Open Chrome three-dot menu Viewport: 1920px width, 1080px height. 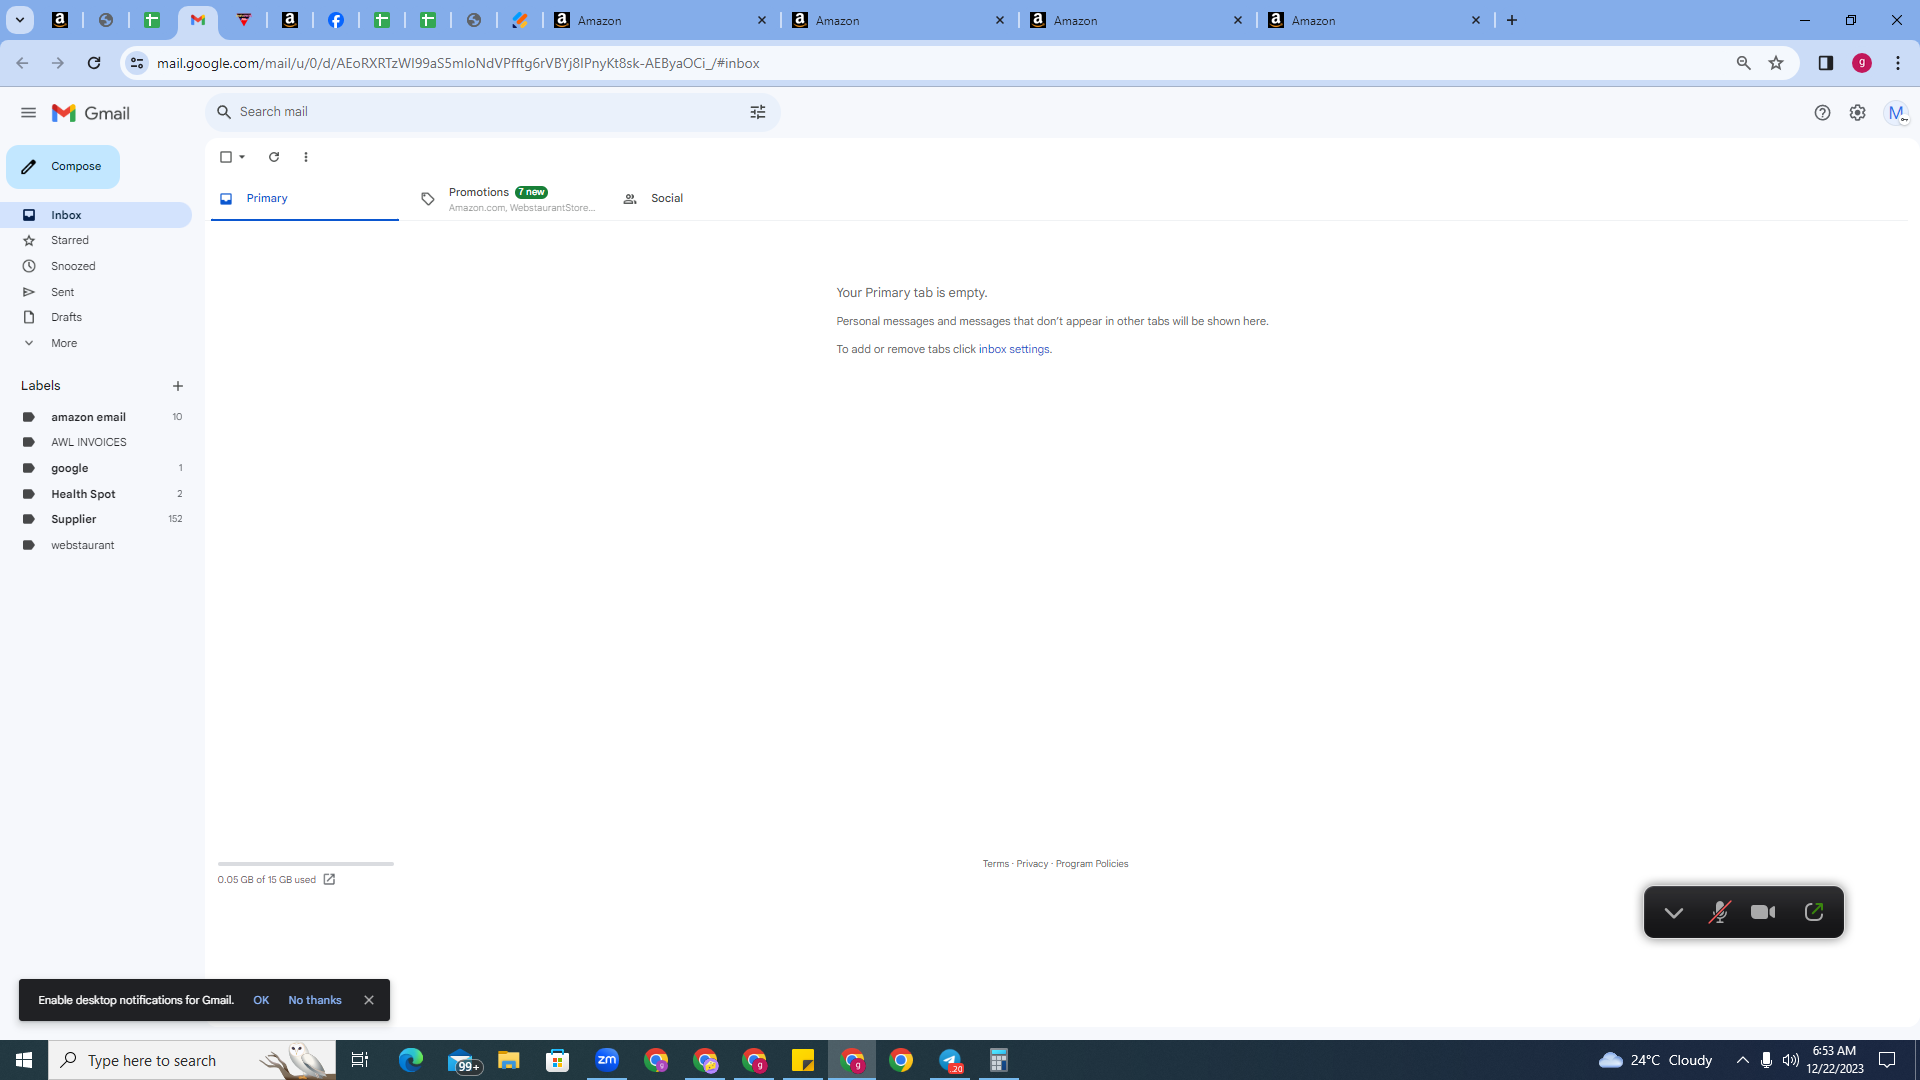click(x=1898, y=63)
